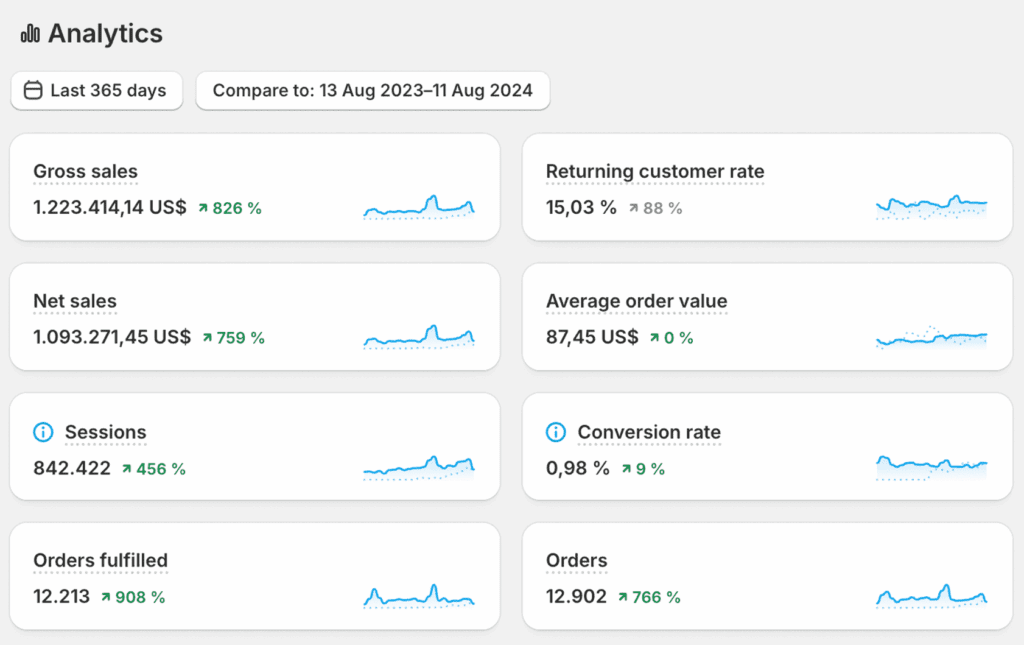Image resolution: width=1024 pixels, height=645 pixels.
Task: Click the green arrow beside 908 %
Action: click(106, 597)
